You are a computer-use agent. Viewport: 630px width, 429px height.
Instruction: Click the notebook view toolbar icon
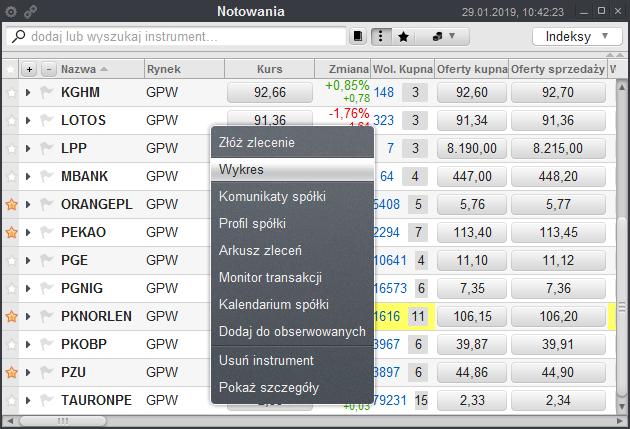coord(358,37)
